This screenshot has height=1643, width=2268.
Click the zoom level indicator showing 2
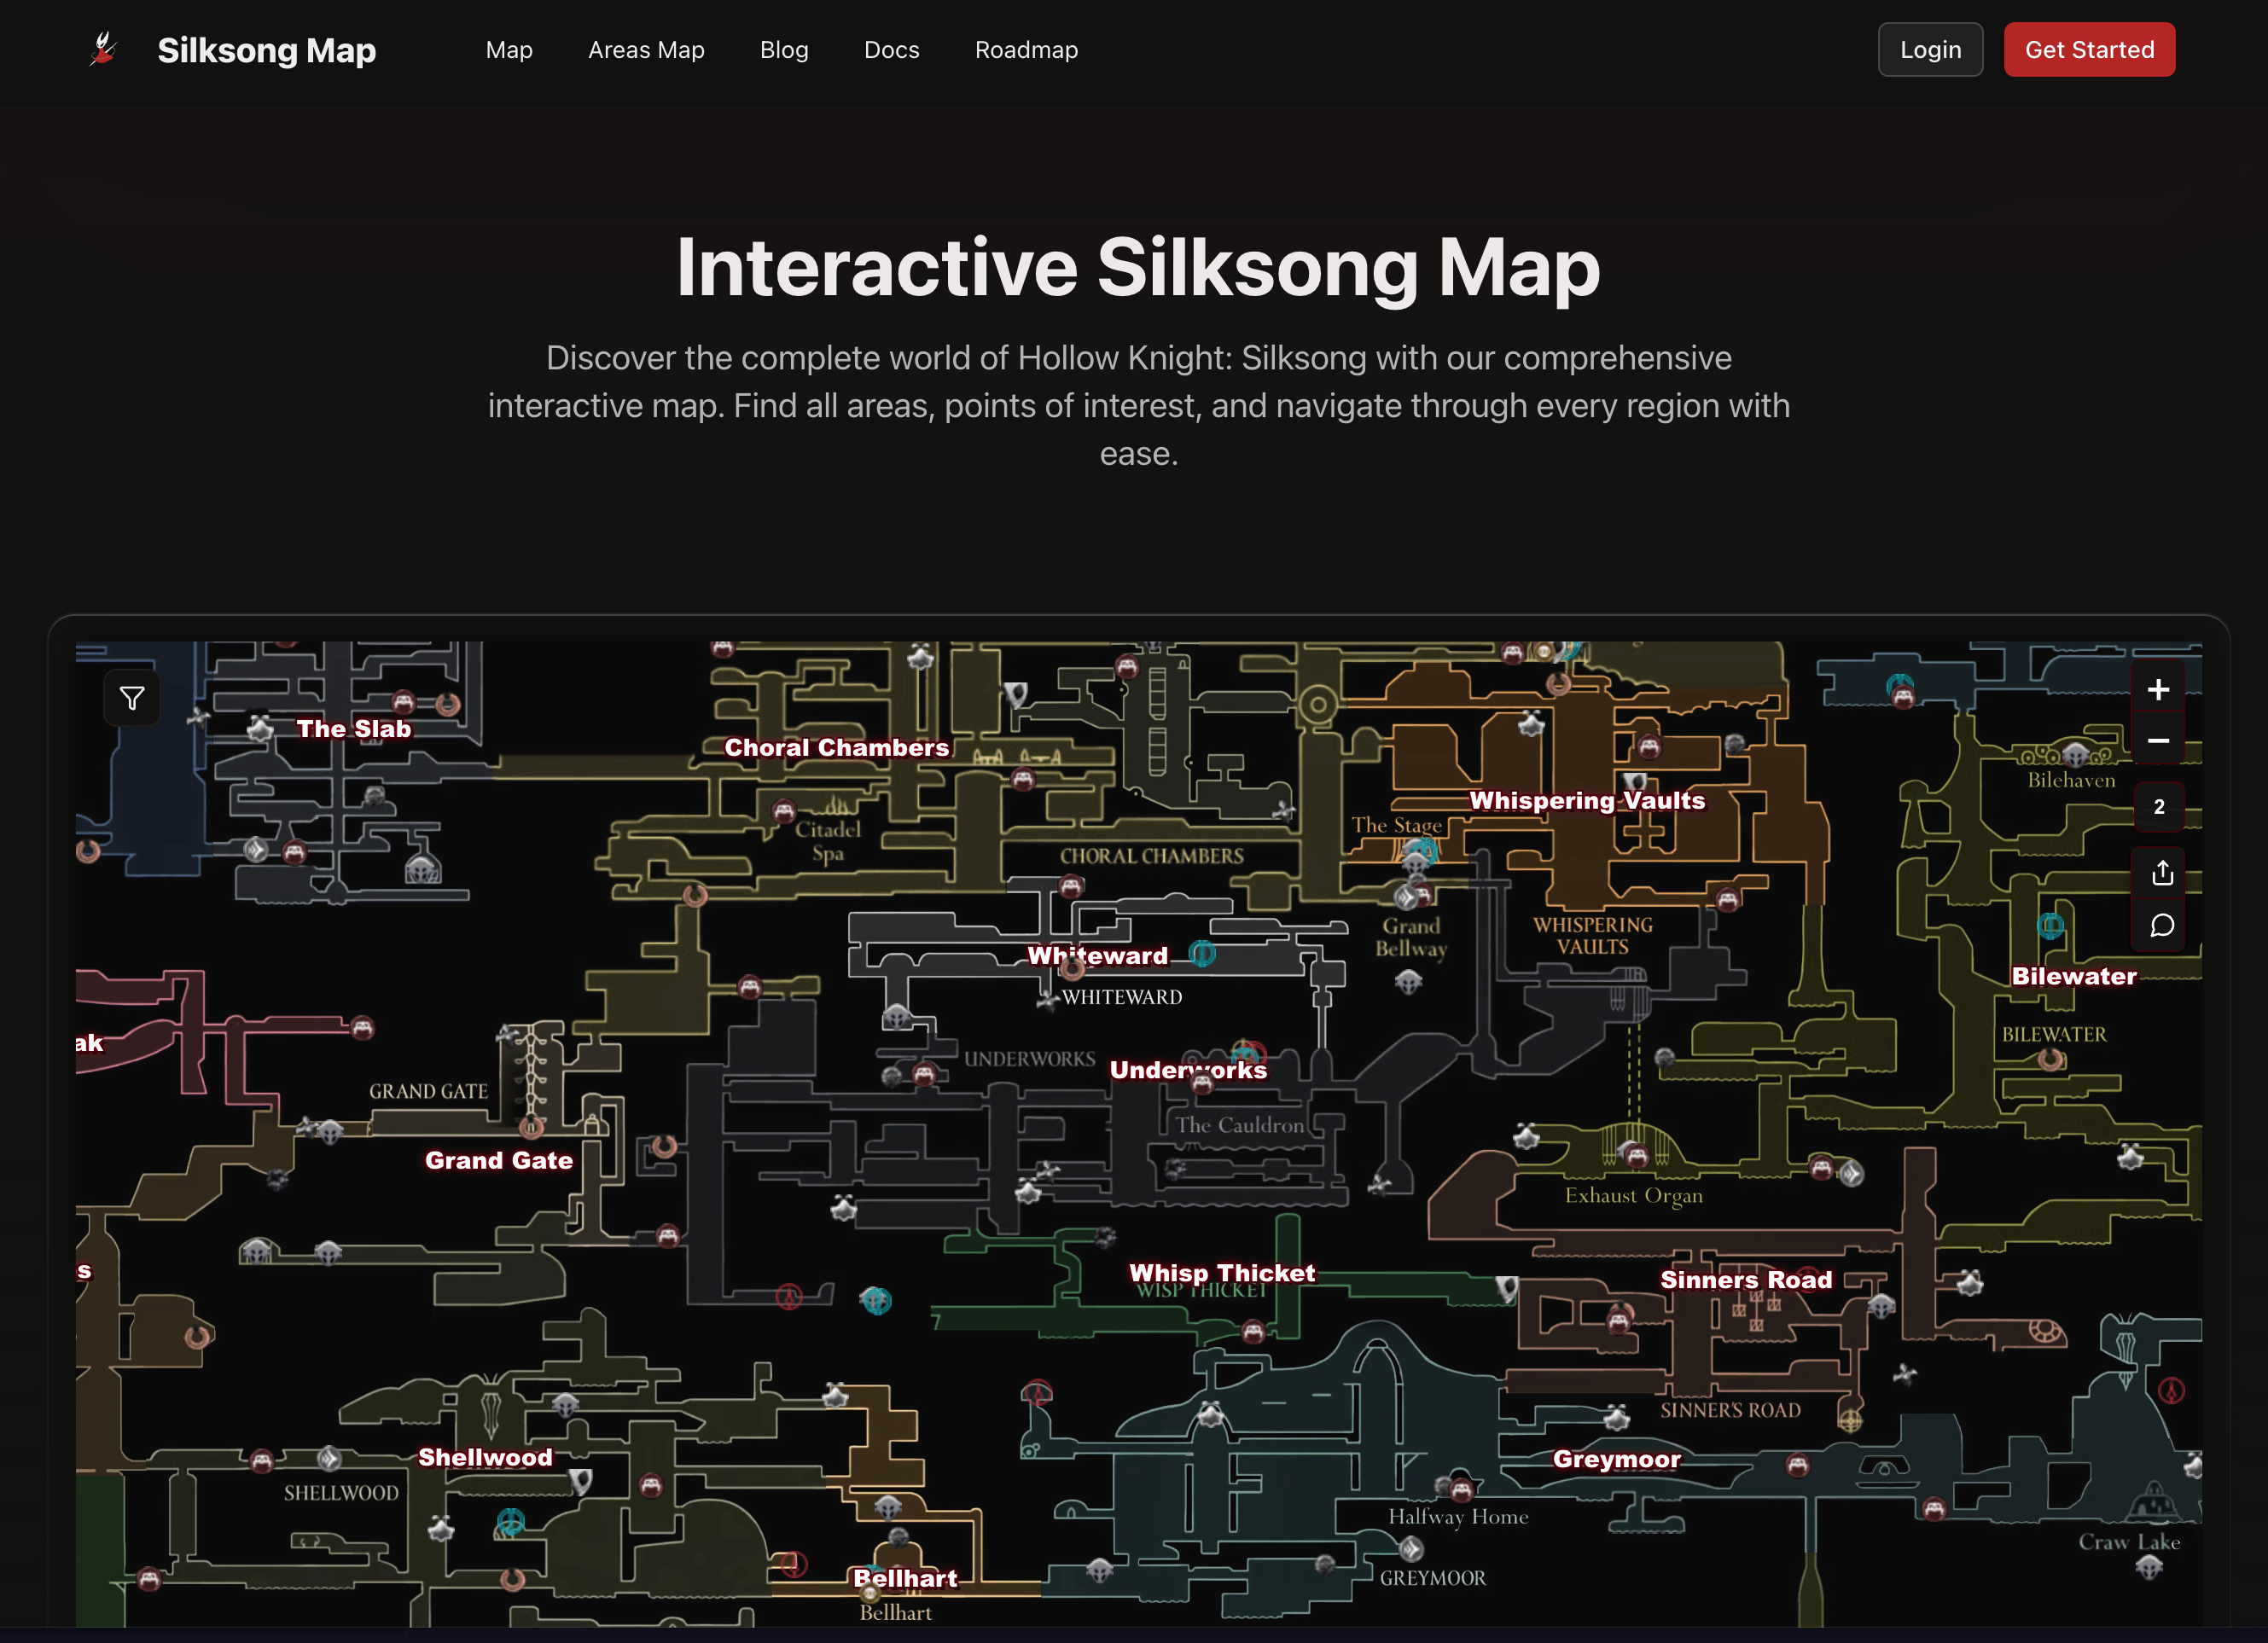[x=2159, y=807]
